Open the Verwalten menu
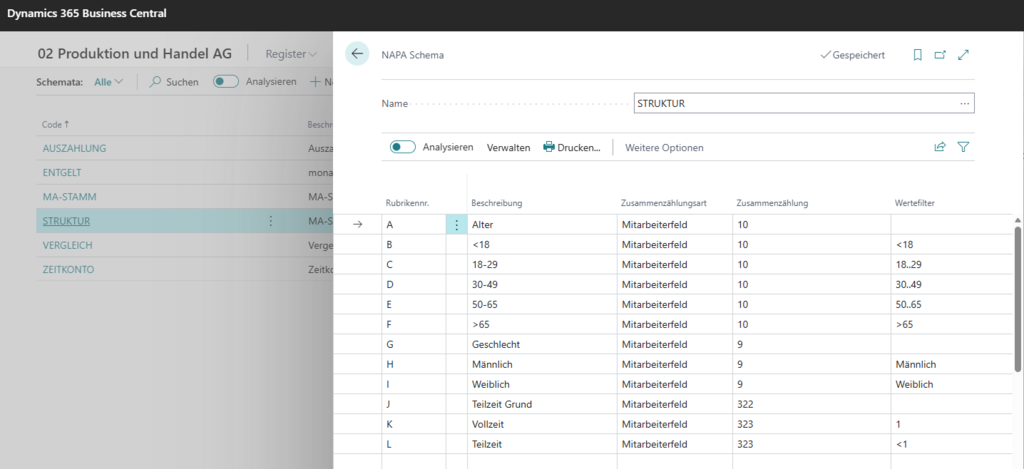1024x469 pixels. (509, 148)
